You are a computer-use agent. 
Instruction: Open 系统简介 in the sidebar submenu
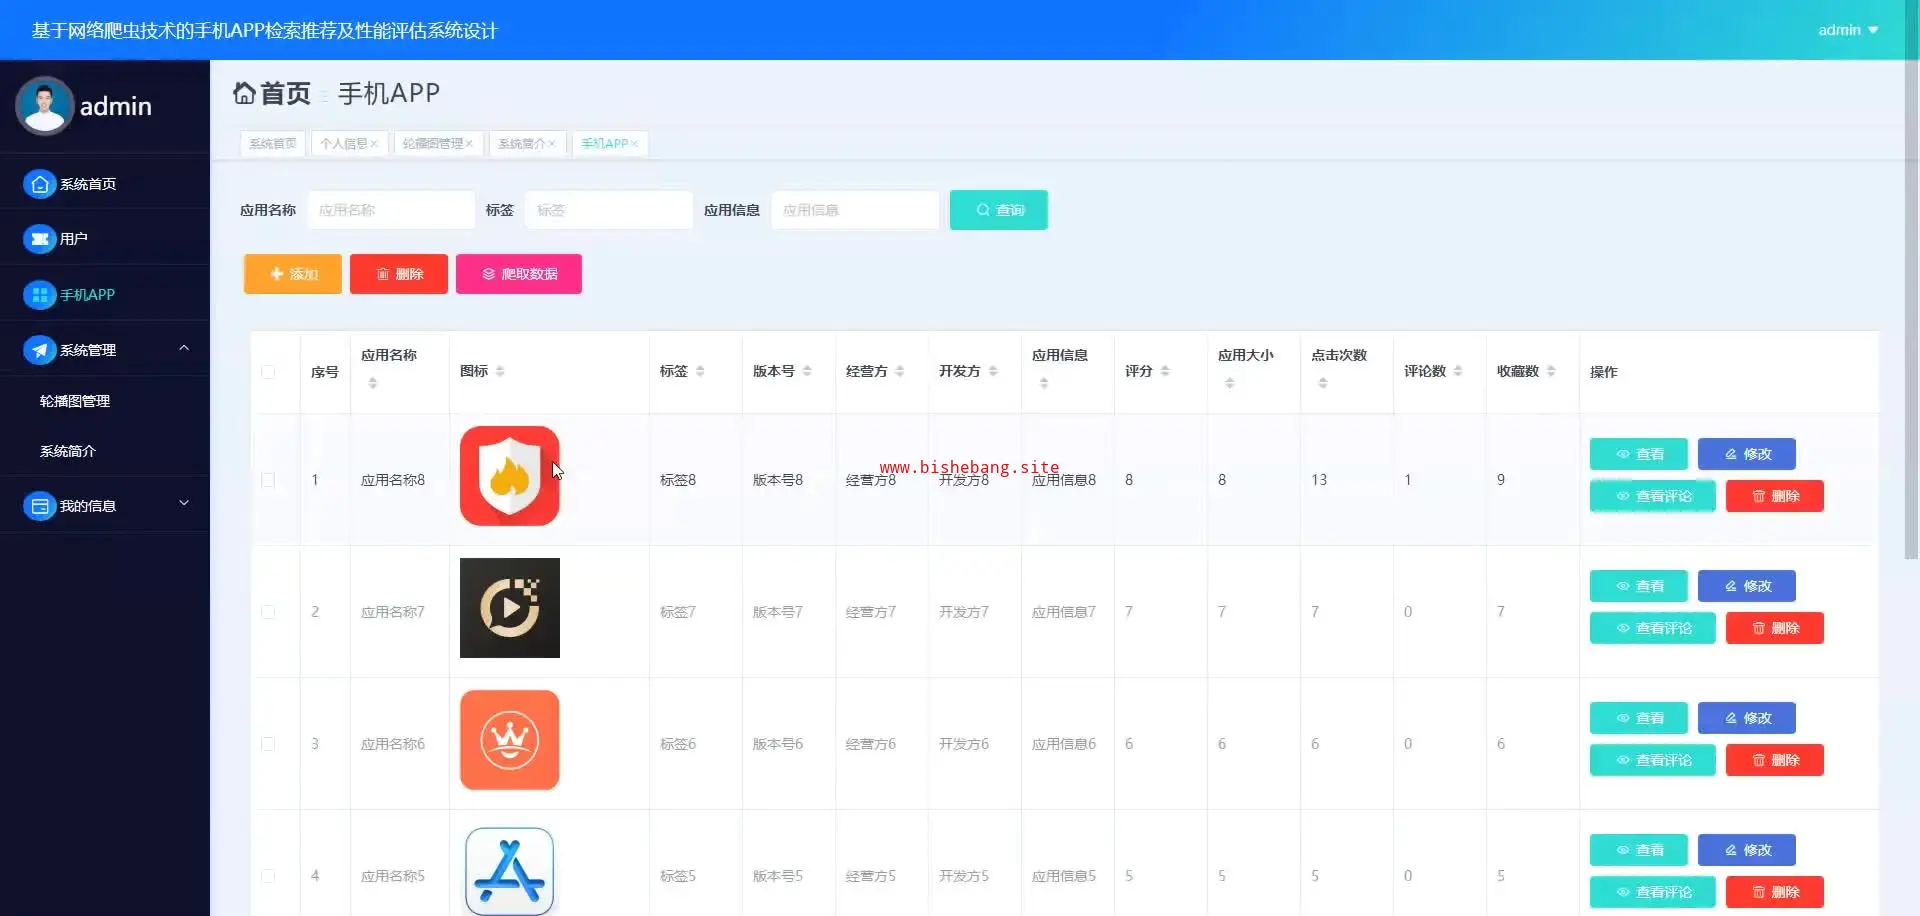[x=68, y=451]
